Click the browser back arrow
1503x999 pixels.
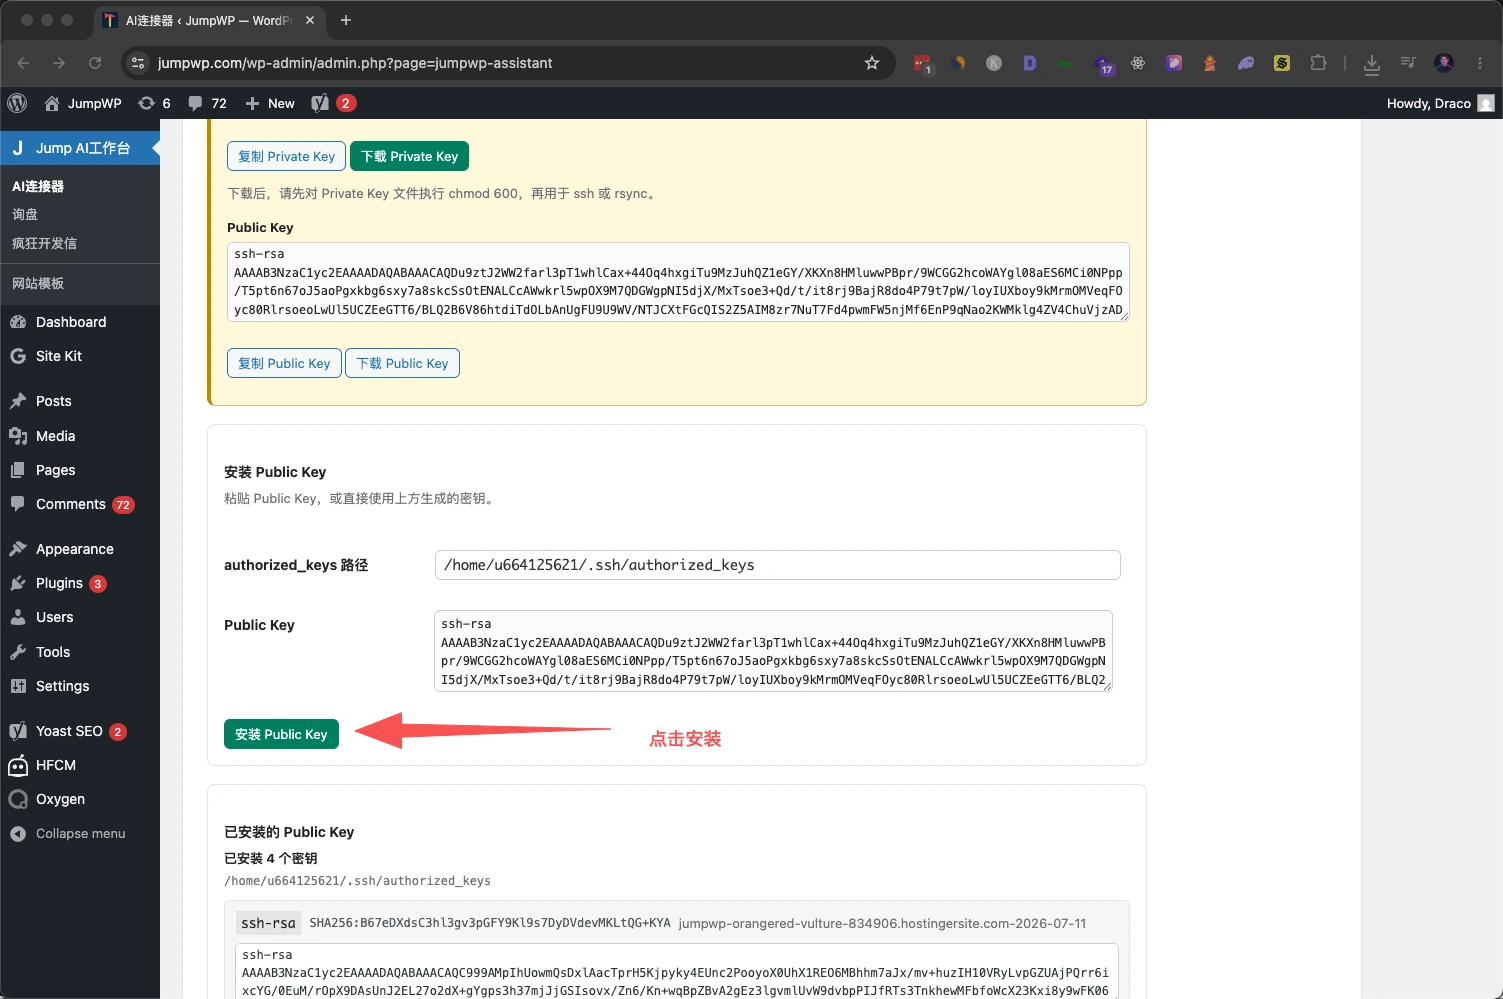click(x=23, y=63)
